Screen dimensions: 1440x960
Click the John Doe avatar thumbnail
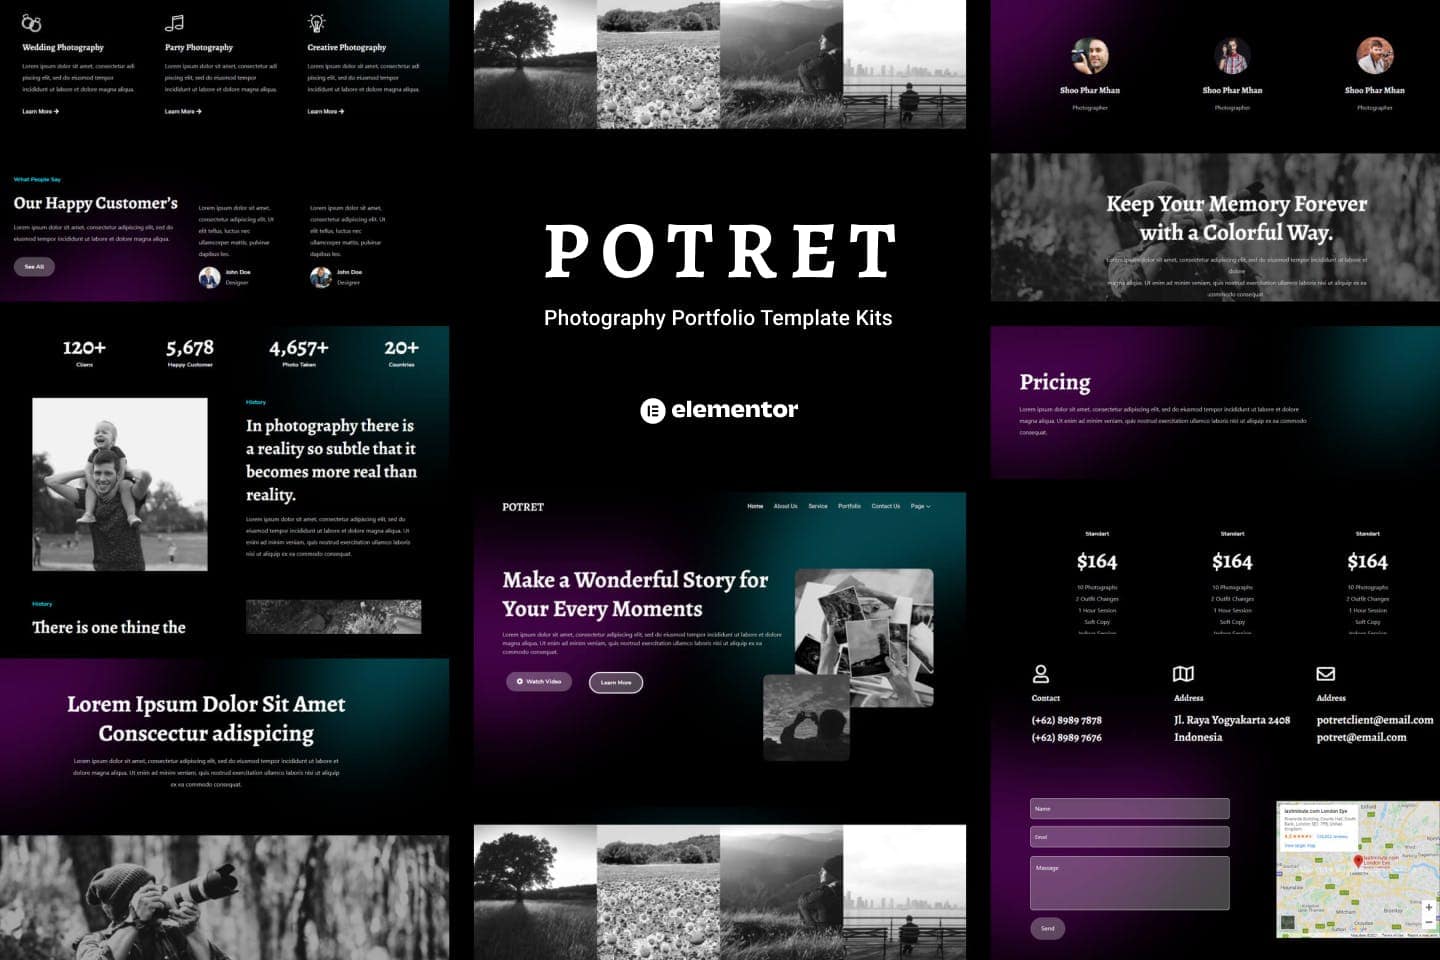pos(211,276)
